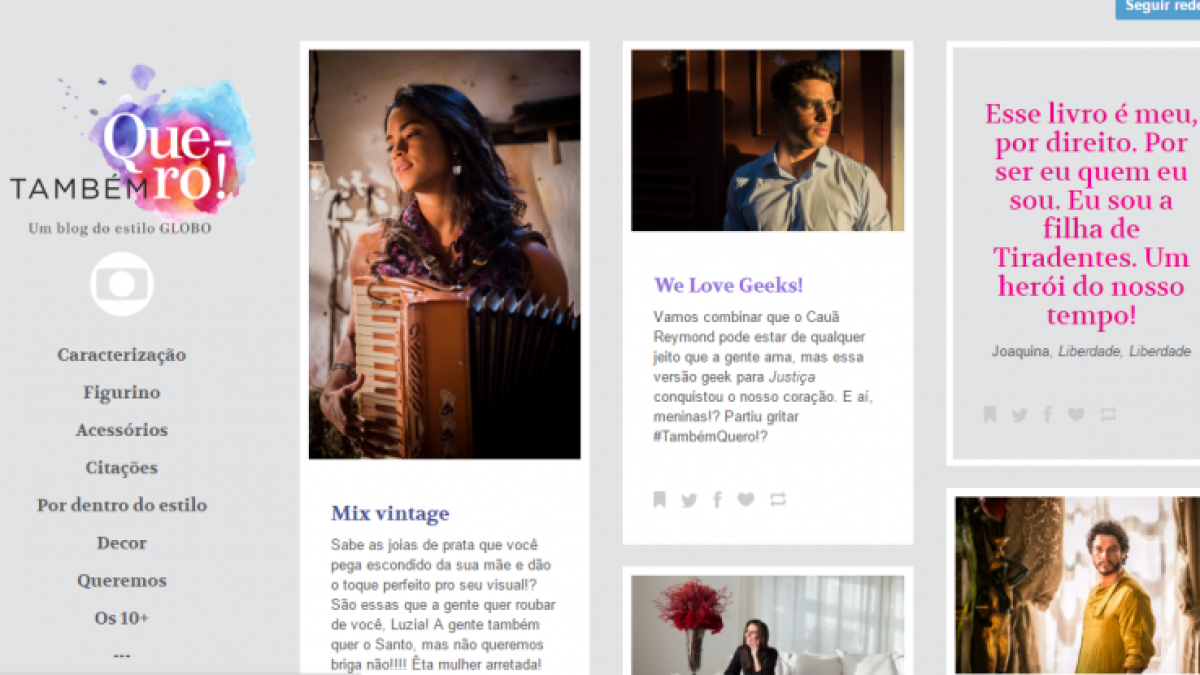The width and height of the screenshot is (1200, 675).
Task: Reblog the Joaquina quote post
Action: tap(1108, 414)
